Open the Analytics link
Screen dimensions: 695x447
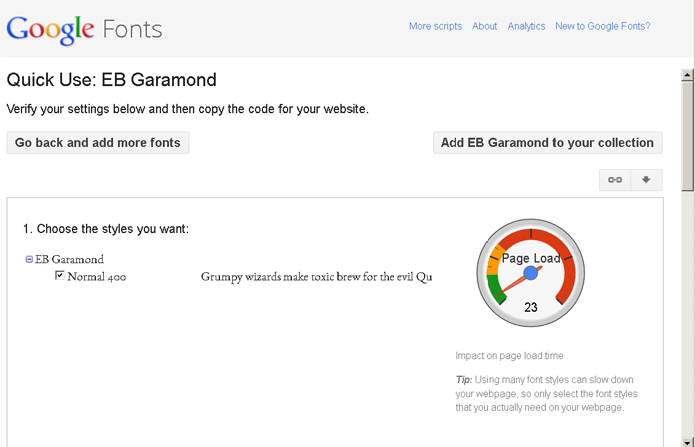coord(526,26)
